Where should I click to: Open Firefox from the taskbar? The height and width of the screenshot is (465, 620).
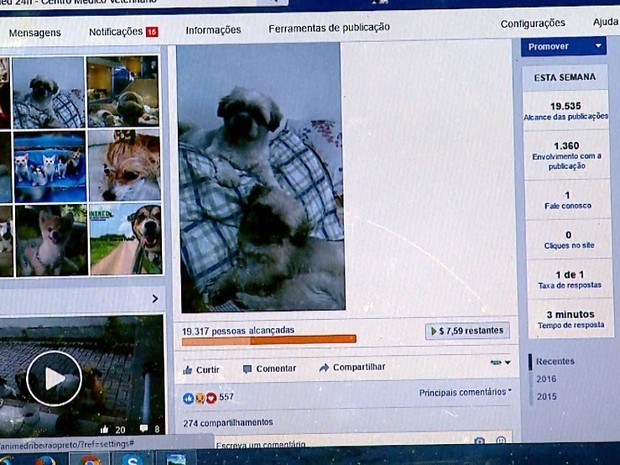45,459
